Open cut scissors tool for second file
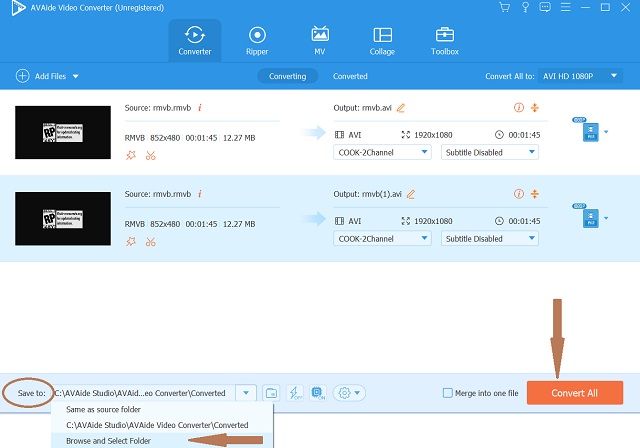The height and width of the screenshot is (448, 640). [x=151, y=242]
